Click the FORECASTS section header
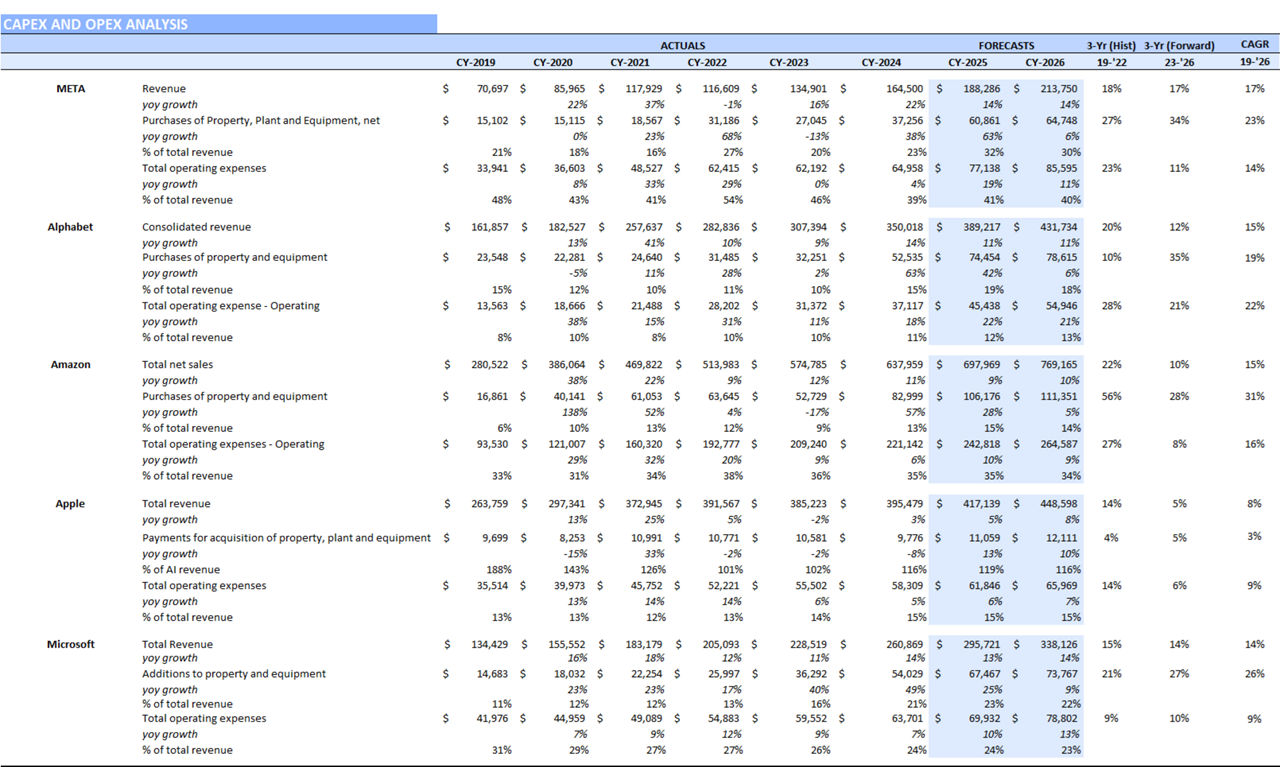Screen dimensions: 1280x767 click(1006, 45)
